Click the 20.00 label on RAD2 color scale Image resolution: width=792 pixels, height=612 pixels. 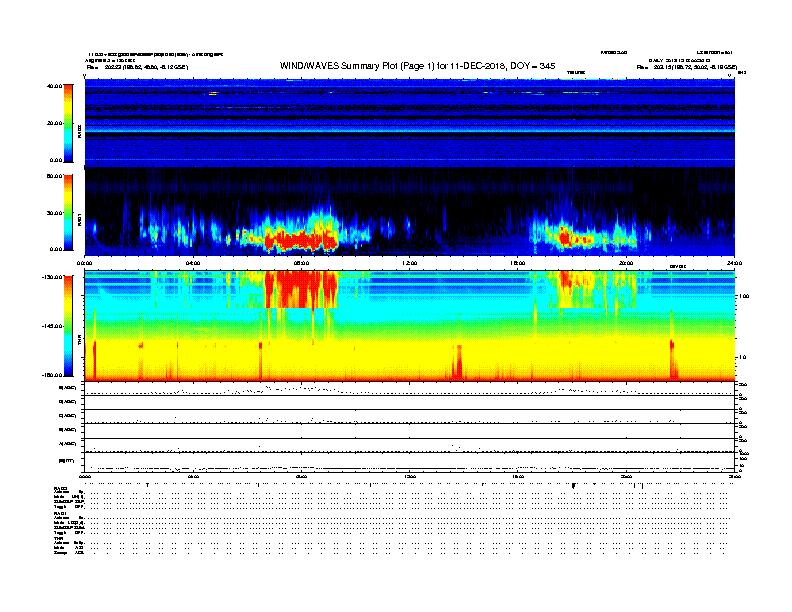pyautogui.click(x=54, y=123)
